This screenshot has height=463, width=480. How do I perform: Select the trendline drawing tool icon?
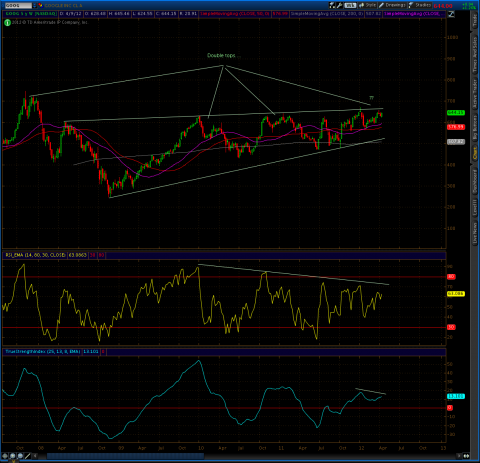pyautogui.click(x=28, y=456)
